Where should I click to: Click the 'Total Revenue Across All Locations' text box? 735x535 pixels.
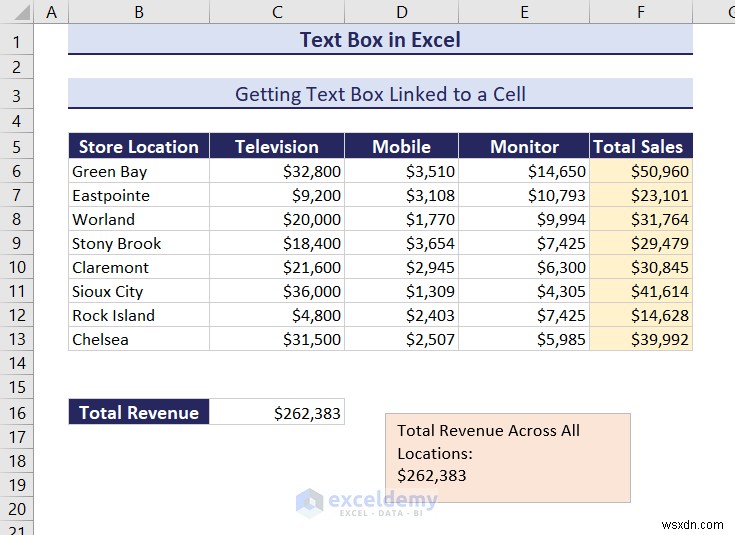(x=508, y=458)
